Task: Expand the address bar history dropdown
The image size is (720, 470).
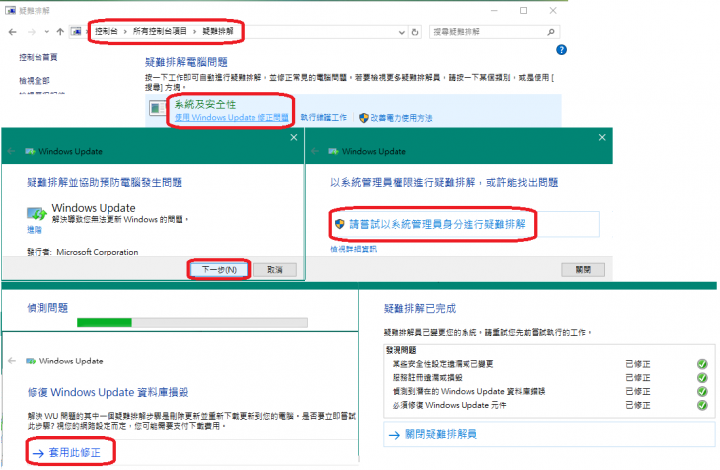Action: 402,32
